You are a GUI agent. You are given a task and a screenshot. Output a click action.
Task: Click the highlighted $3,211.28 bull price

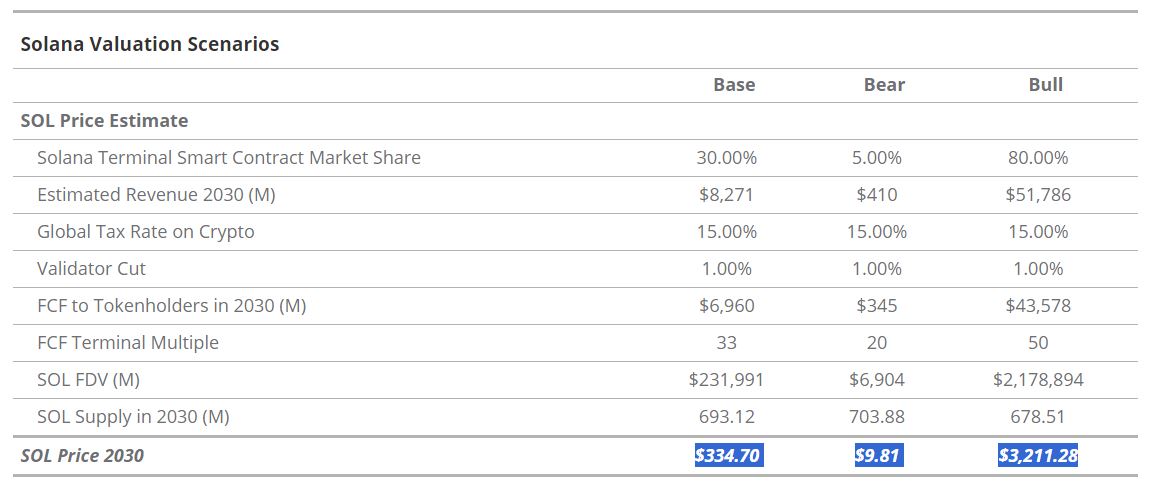[1038, 456]
